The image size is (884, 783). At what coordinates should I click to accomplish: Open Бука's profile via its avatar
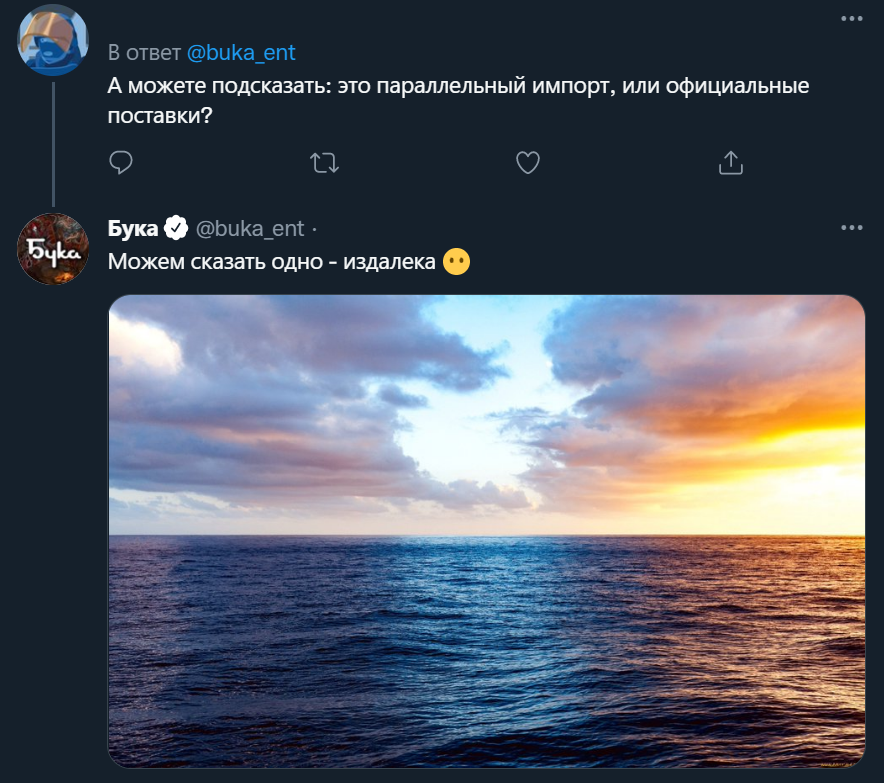click(53, 248)
